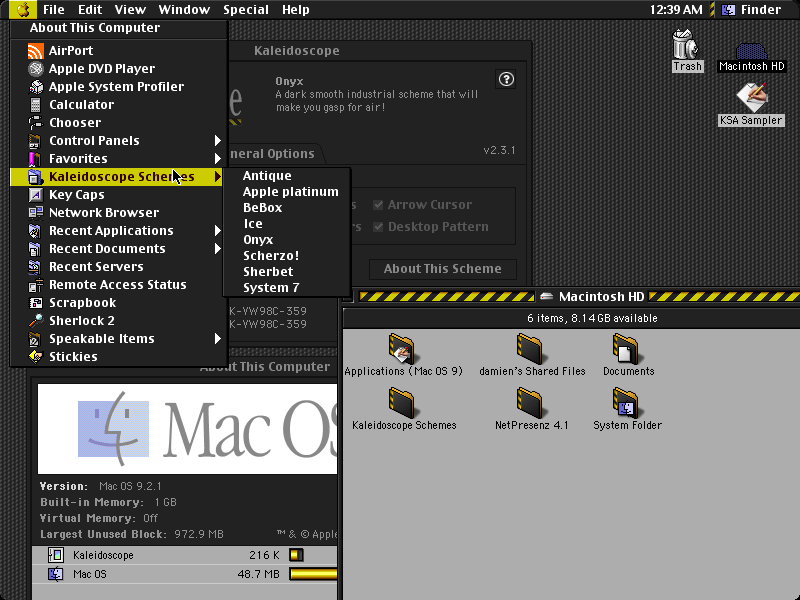Expand Recent Documents submenu arrow

[x=218, y=248]
